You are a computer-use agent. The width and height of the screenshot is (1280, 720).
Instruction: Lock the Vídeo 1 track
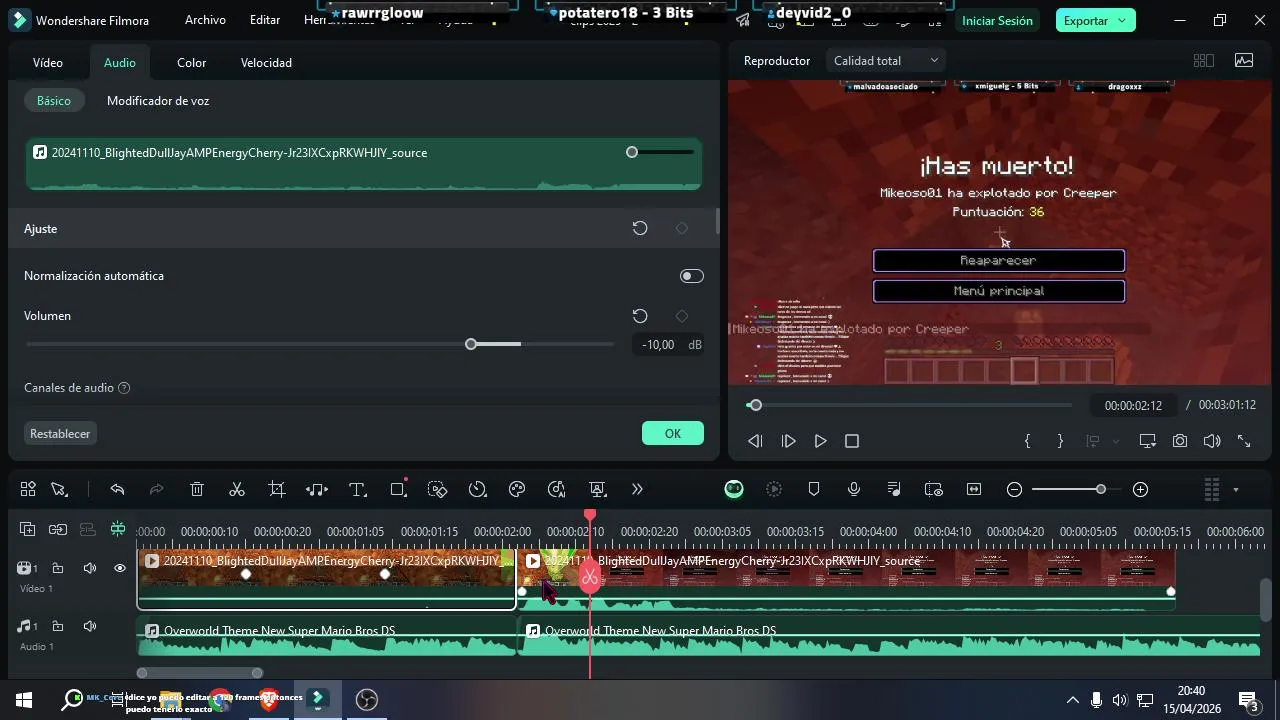58,568
